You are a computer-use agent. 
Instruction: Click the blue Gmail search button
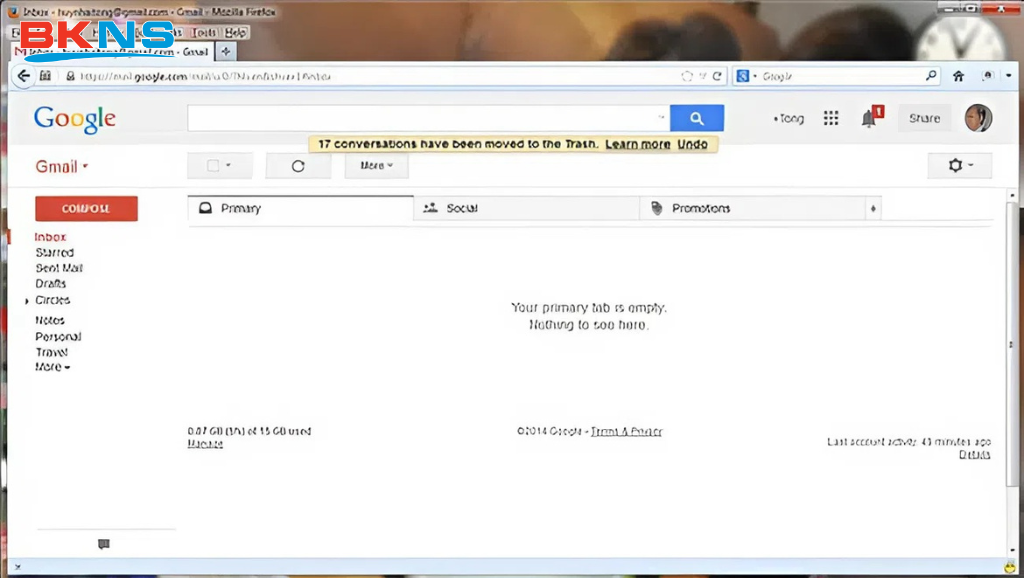click(x=696, y=118)
